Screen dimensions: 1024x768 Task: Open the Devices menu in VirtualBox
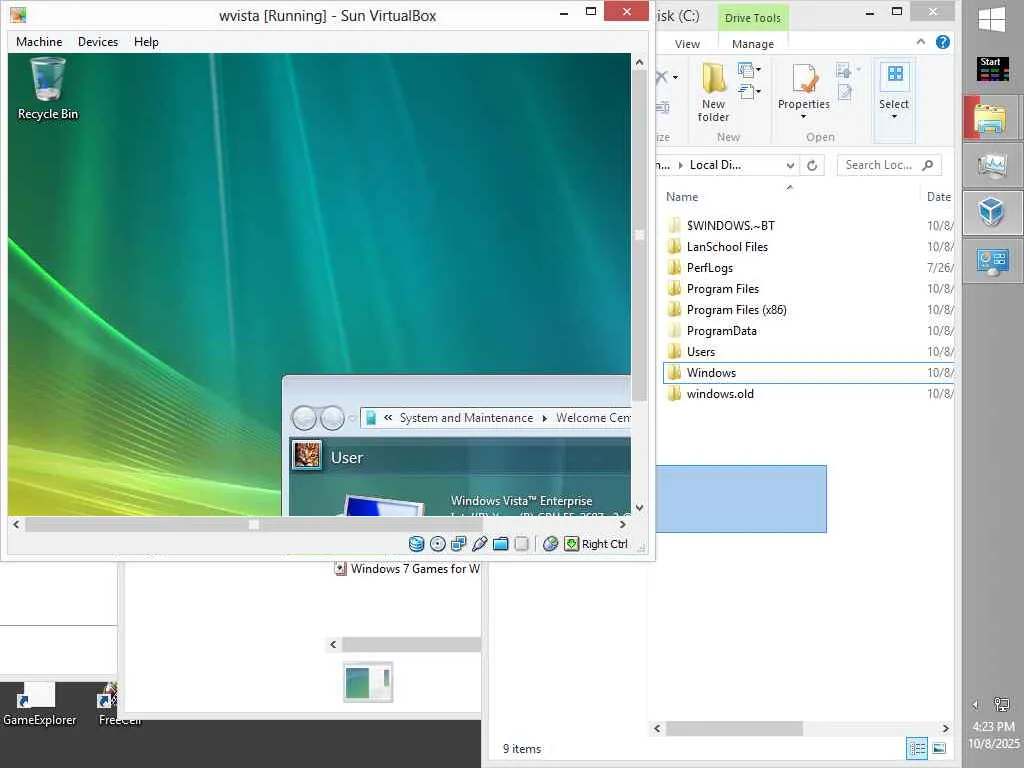coord(98,42)
